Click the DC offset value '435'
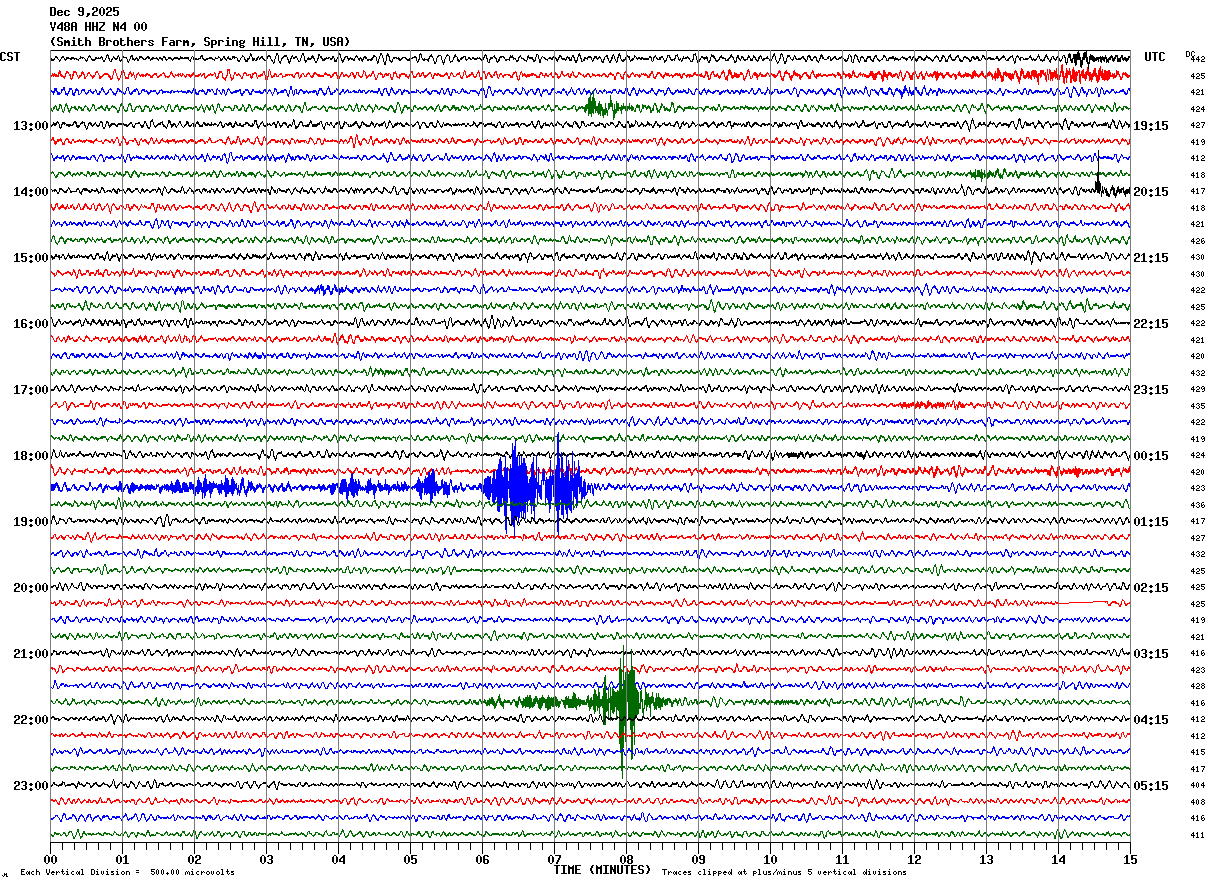This screenshot has width=1210, height=886. 1197,406
